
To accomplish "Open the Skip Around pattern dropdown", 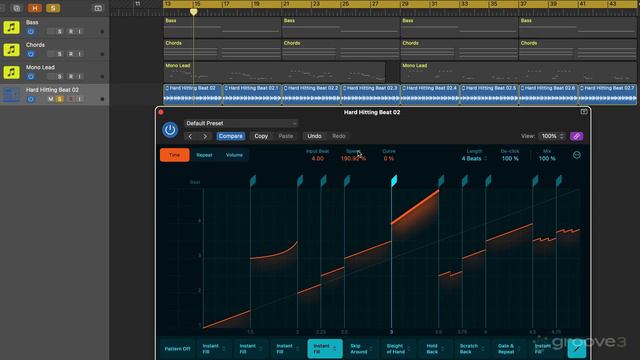I will click(362, 349).
